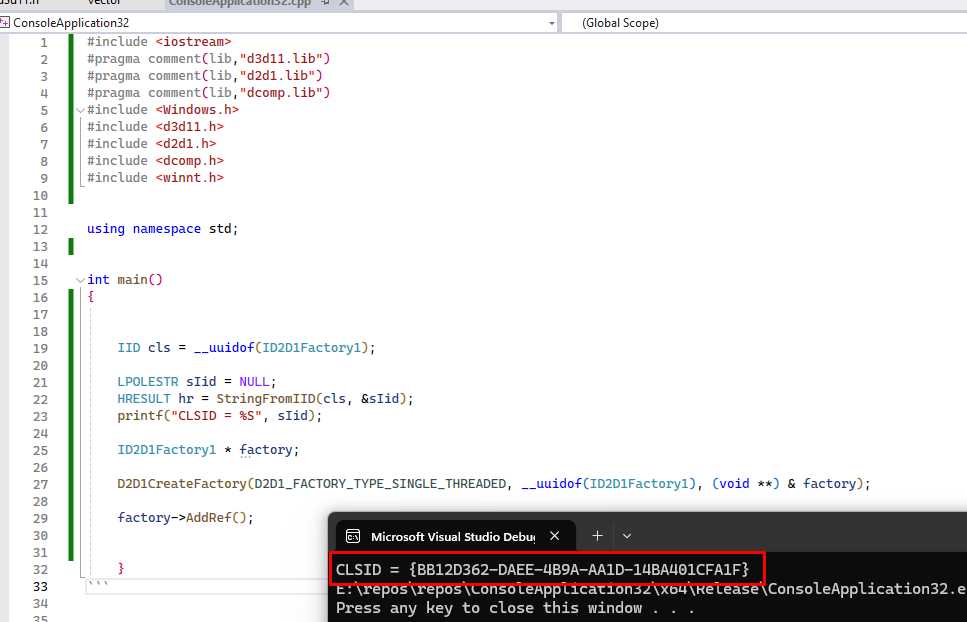967x622 pixels.
Task: Collapse the #include Windows.h region
Action: (80, 110)
